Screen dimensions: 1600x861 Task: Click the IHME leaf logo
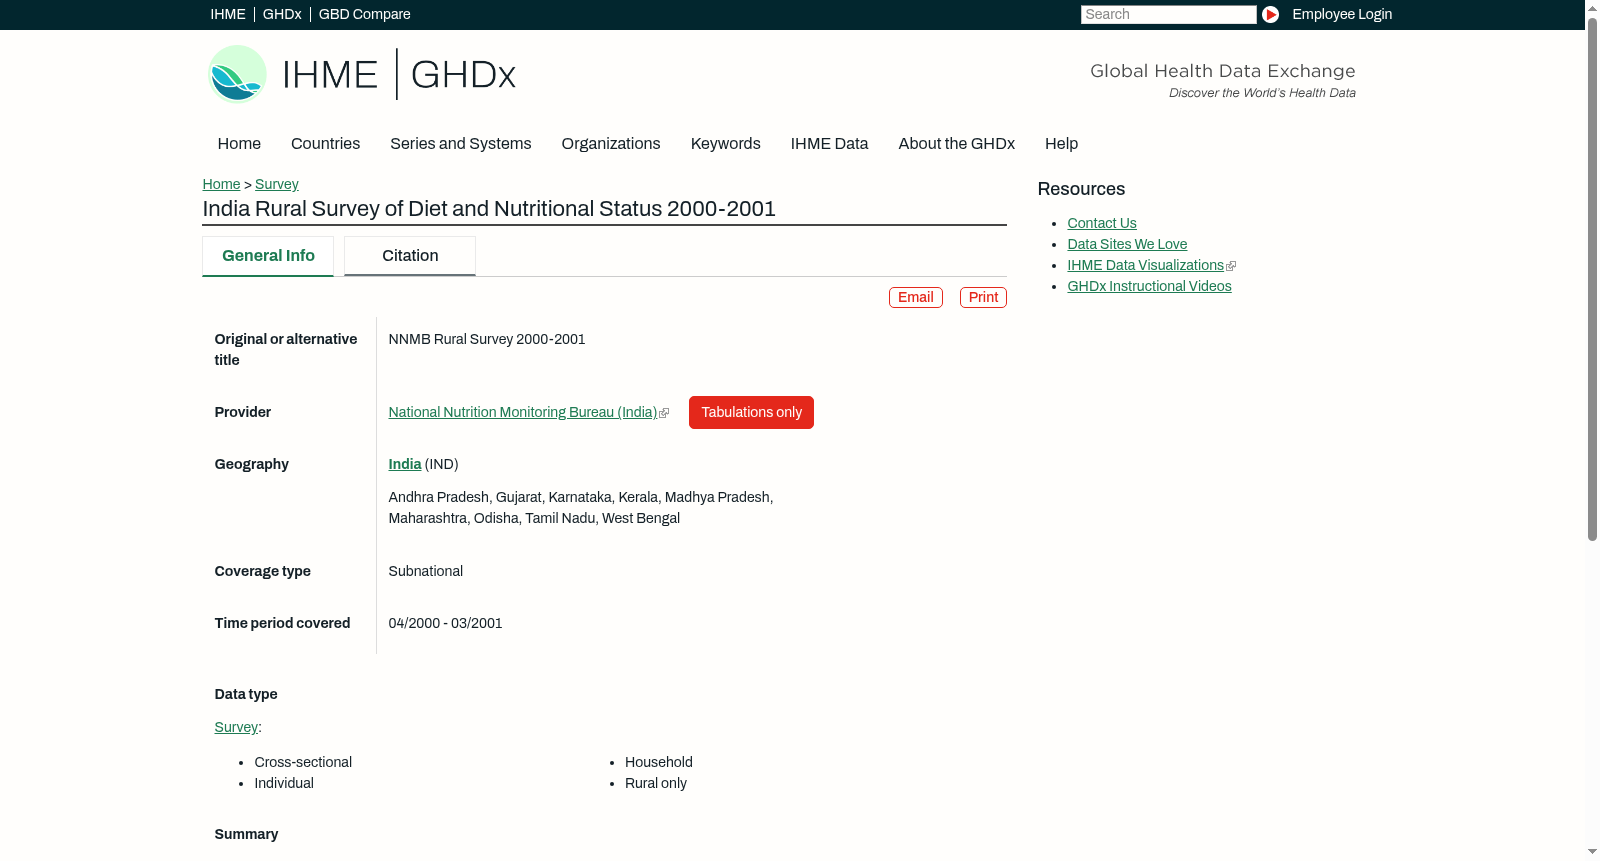(x=237, y=74)
